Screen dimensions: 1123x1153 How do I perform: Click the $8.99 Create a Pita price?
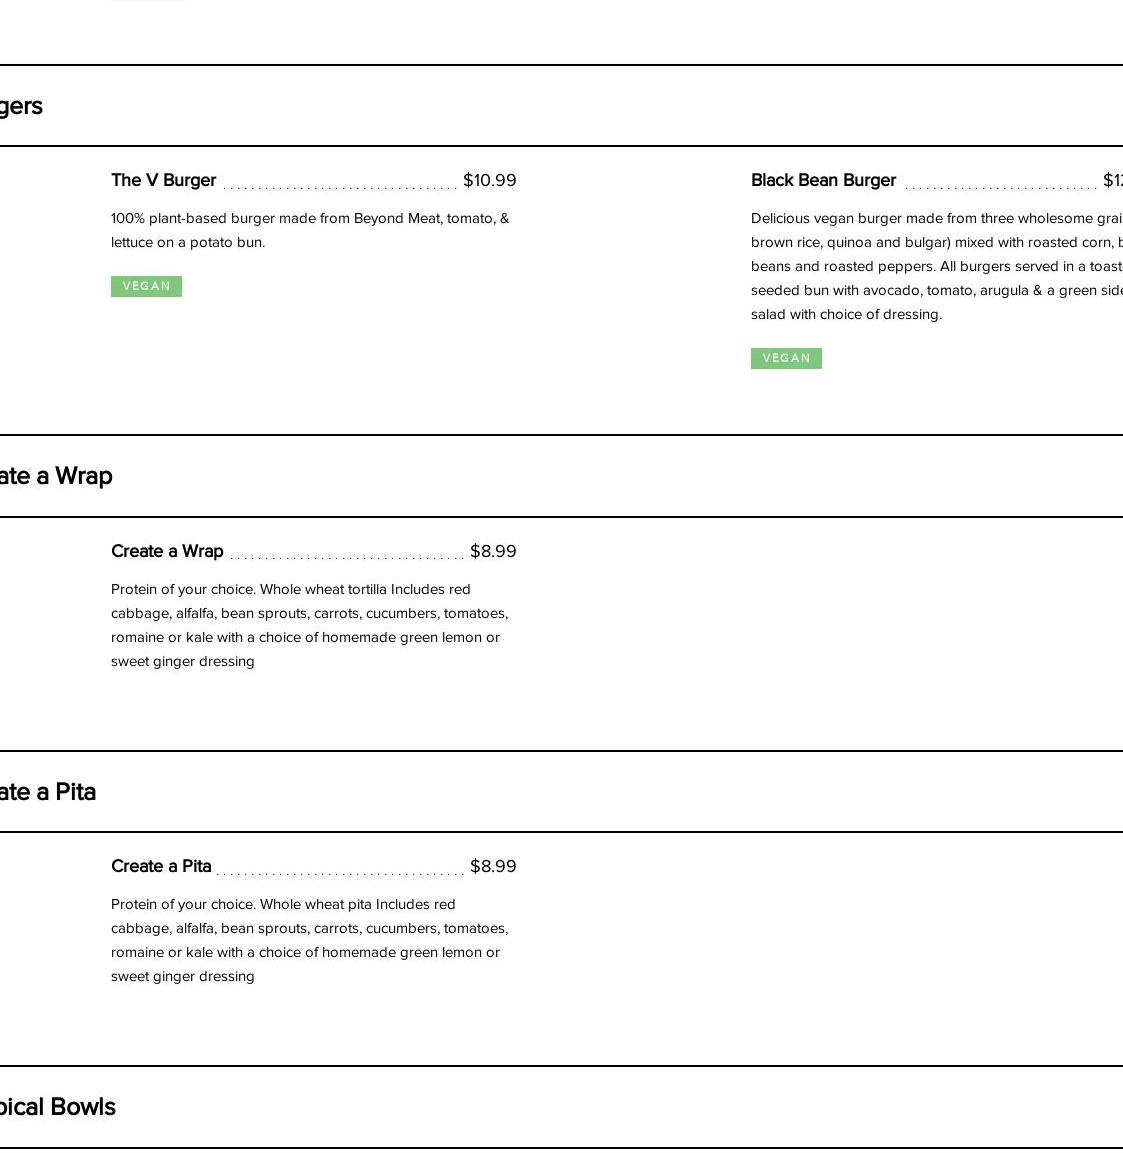[493, 866]
